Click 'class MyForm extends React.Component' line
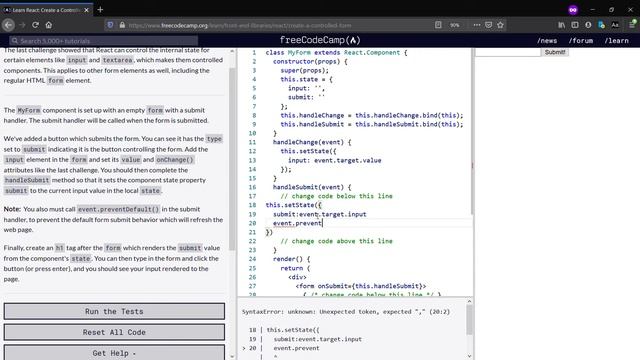 tap(336, 53)
